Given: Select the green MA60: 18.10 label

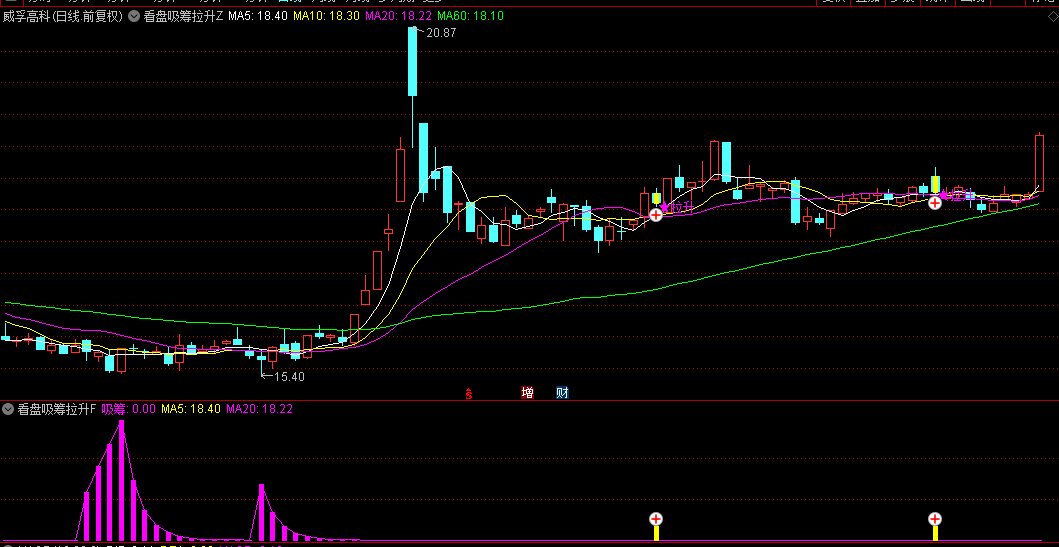Looking at the screenshot, I should pyautogui.click(x=471, y=16).
